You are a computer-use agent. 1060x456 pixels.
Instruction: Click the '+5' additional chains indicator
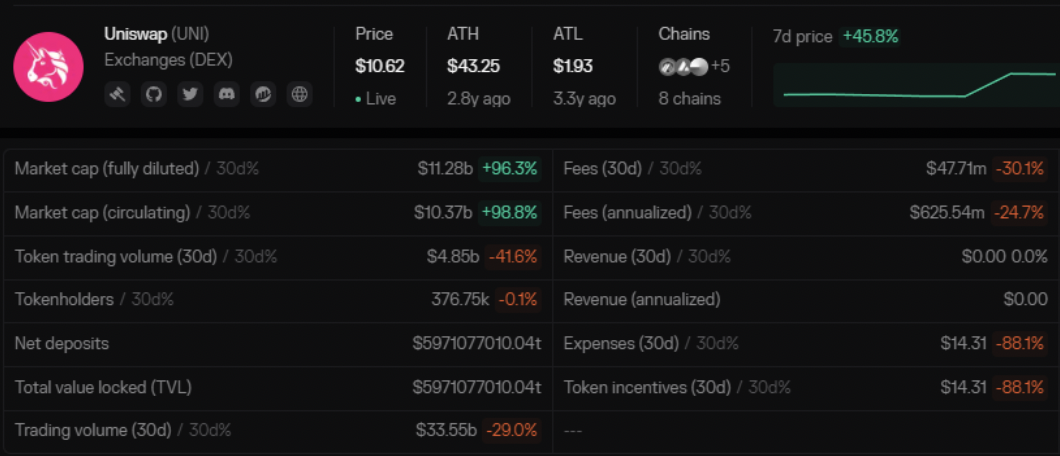click(x=721, y=67)
